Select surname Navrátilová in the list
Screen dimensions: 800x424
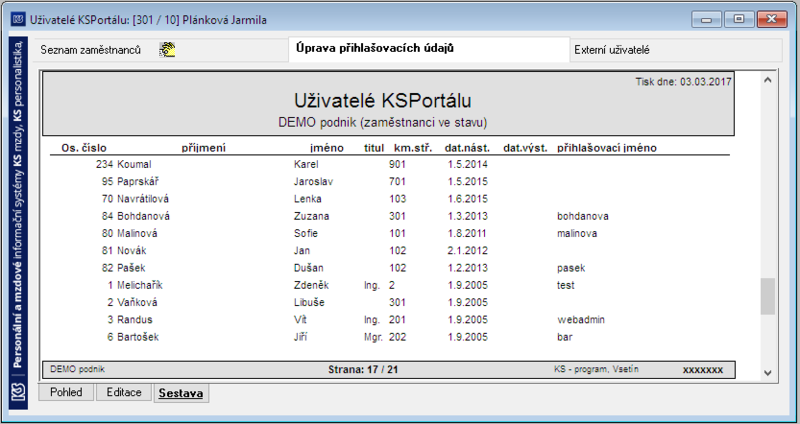click(x=143, y=199)
